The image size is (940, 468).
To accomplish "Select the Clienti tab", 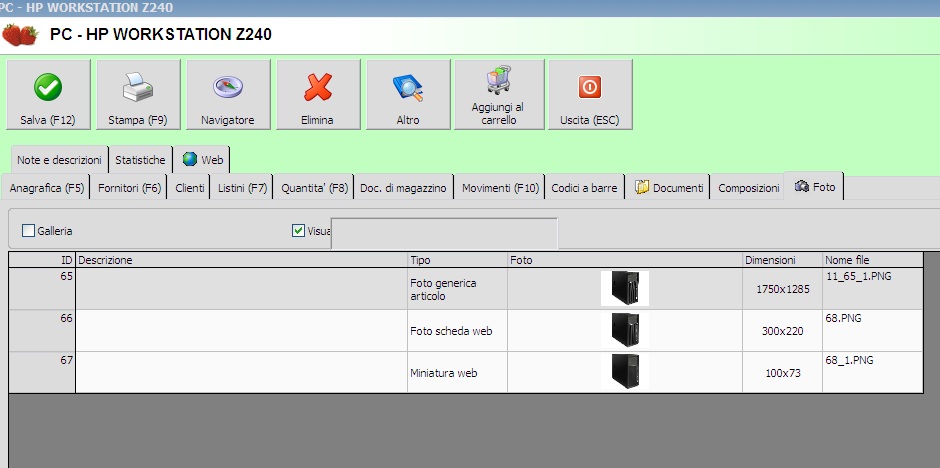I will tap(189, 188).
